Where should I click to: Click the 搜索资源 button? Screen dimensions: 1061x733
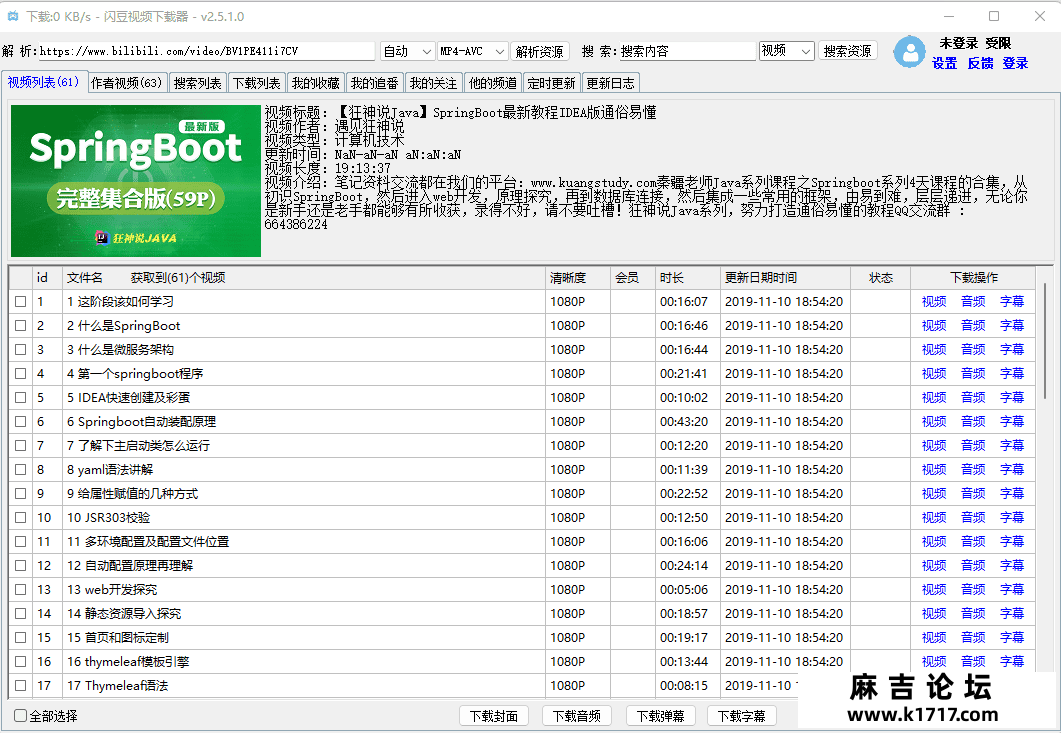[x=847, y=51]
